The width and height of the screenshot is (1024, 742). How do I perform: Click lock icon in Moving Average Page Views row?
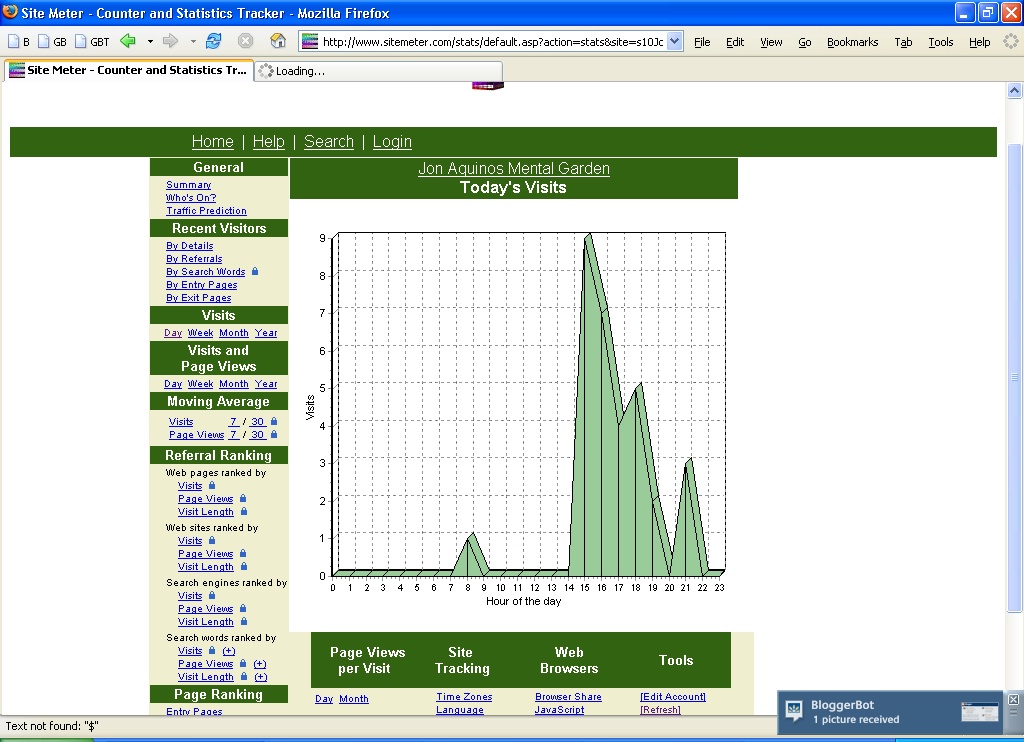tap(274, 434)
